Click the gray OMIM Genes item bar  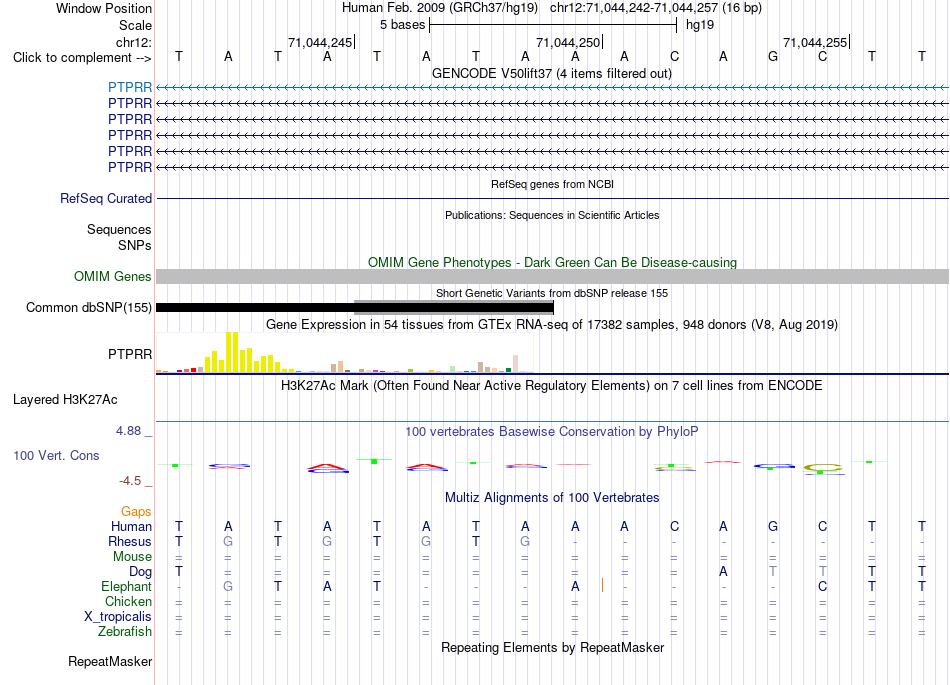pos(553,276)
